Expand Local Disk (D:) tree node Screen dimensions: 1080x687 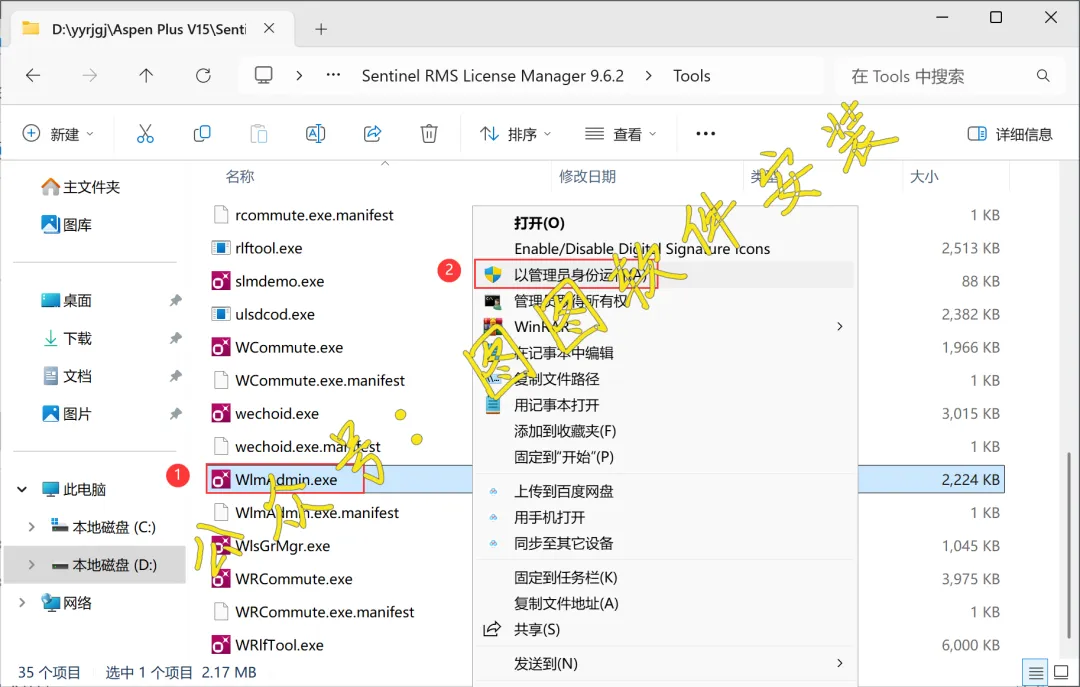32,565
